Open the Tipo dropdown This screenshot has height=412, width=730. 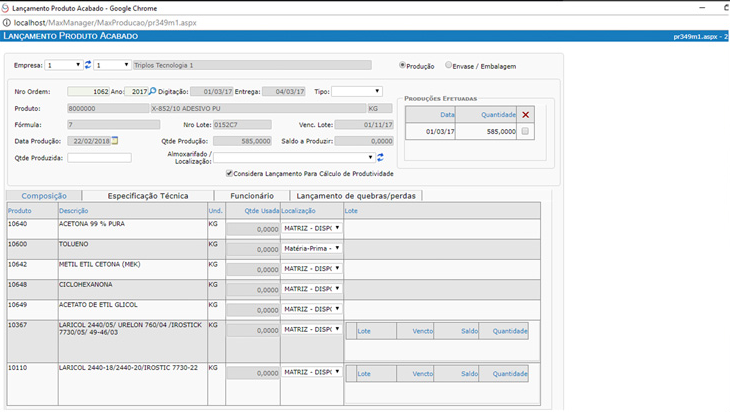tap(356, 91)
